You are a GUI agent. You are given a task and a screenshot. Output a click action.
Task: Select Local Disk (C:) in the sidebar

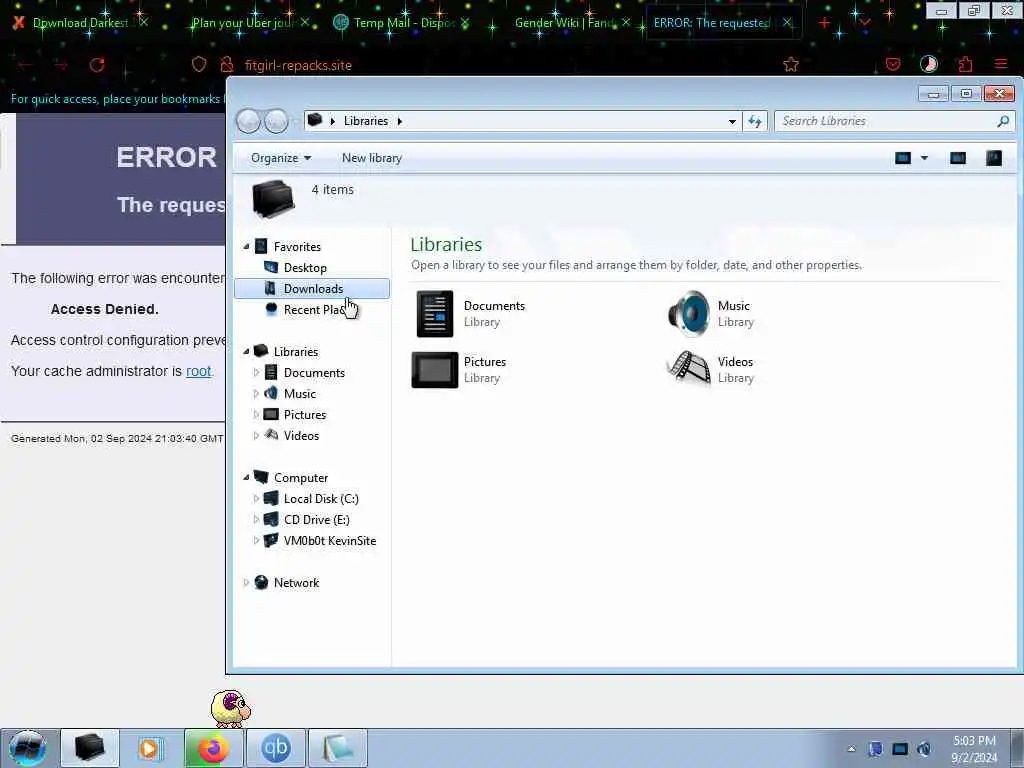click(x=320, y=499)
